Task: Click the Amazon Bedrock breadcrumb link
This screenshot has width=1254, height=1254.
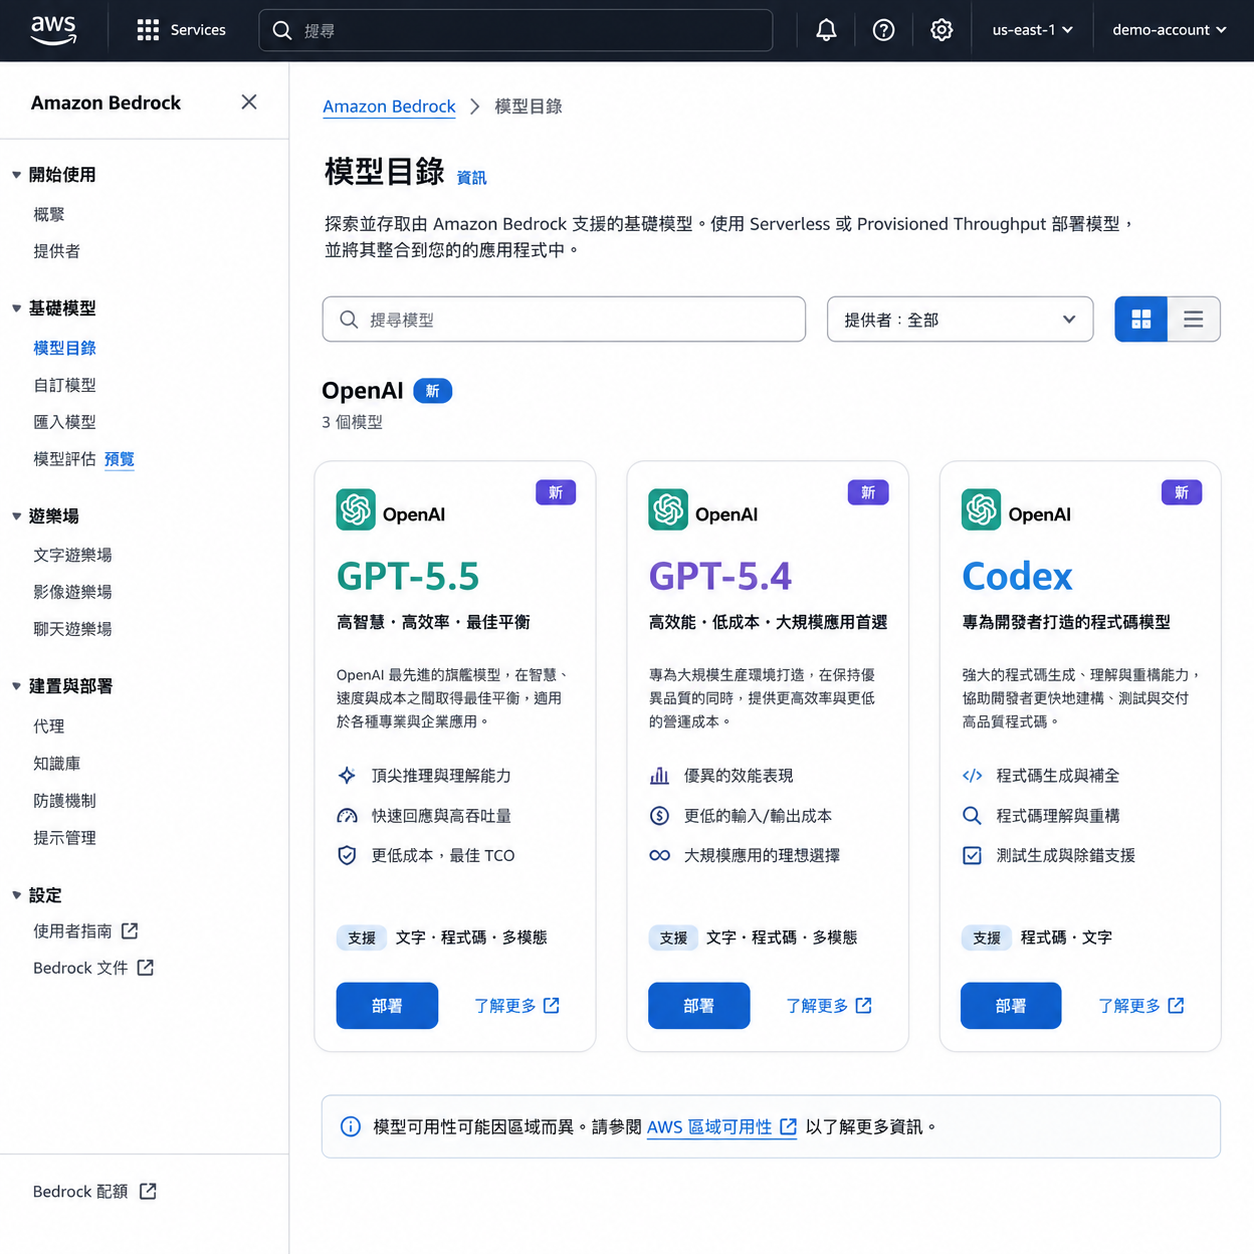Action: coord(389,106)
